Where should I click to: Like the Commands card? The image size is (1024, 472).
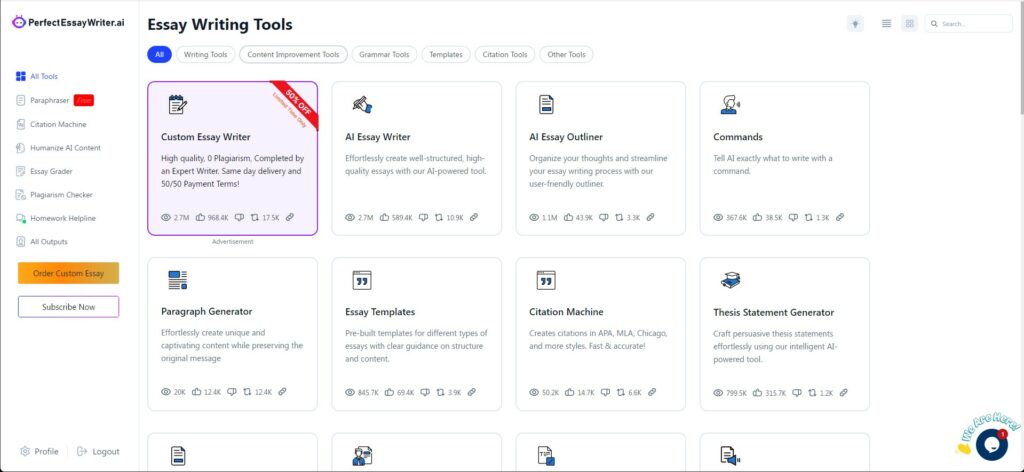(758, 217)
